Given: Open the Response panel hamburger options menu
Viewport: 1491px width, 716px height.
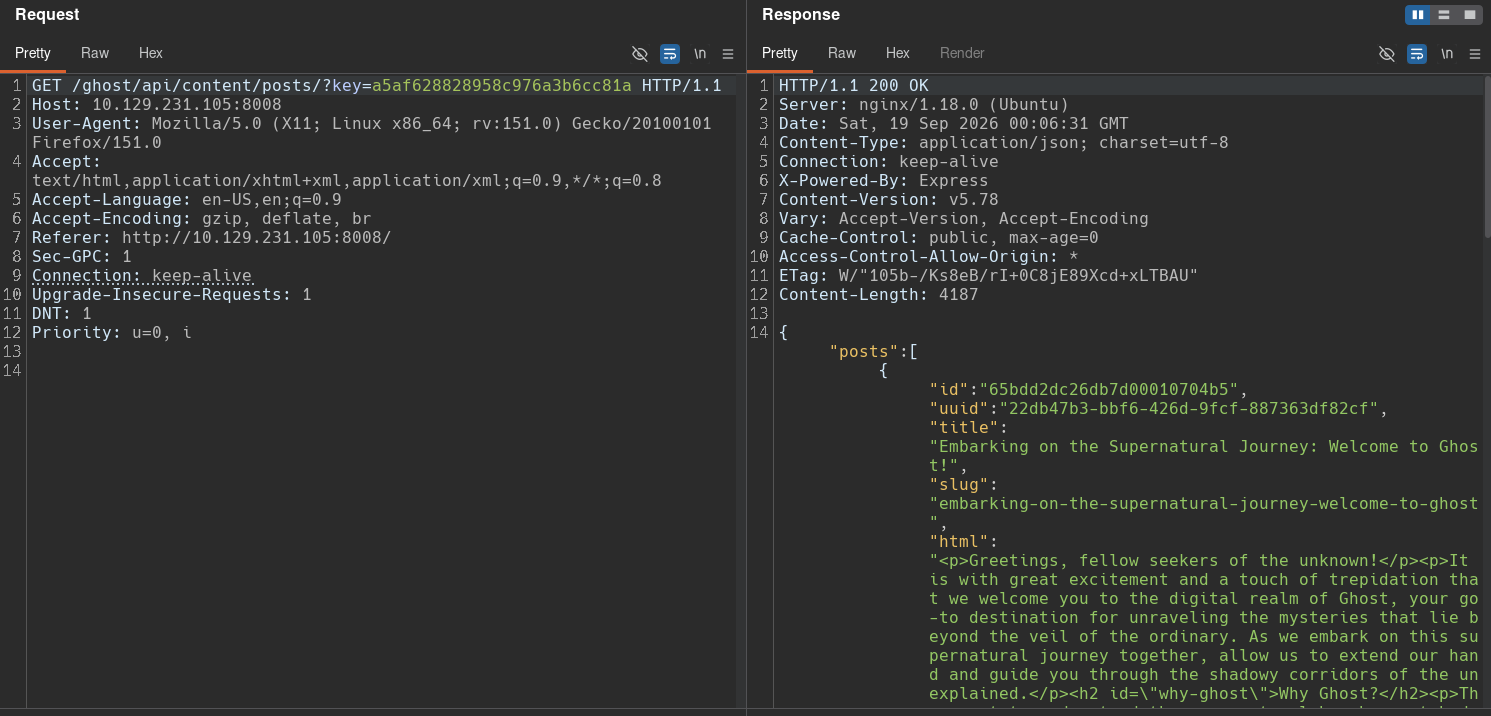Looking at the screenshot, I should [1475, 53].
